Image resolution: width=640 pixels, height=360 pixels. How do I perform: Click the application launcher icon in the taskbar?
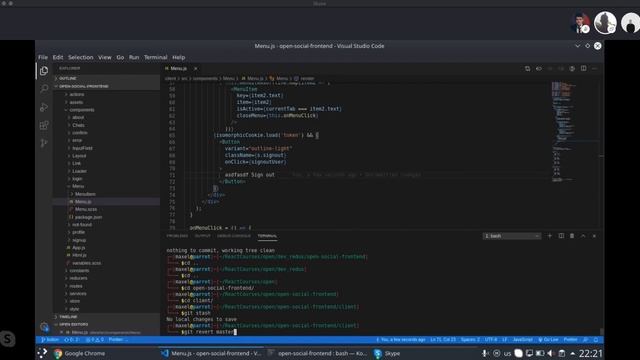(42, 353)
